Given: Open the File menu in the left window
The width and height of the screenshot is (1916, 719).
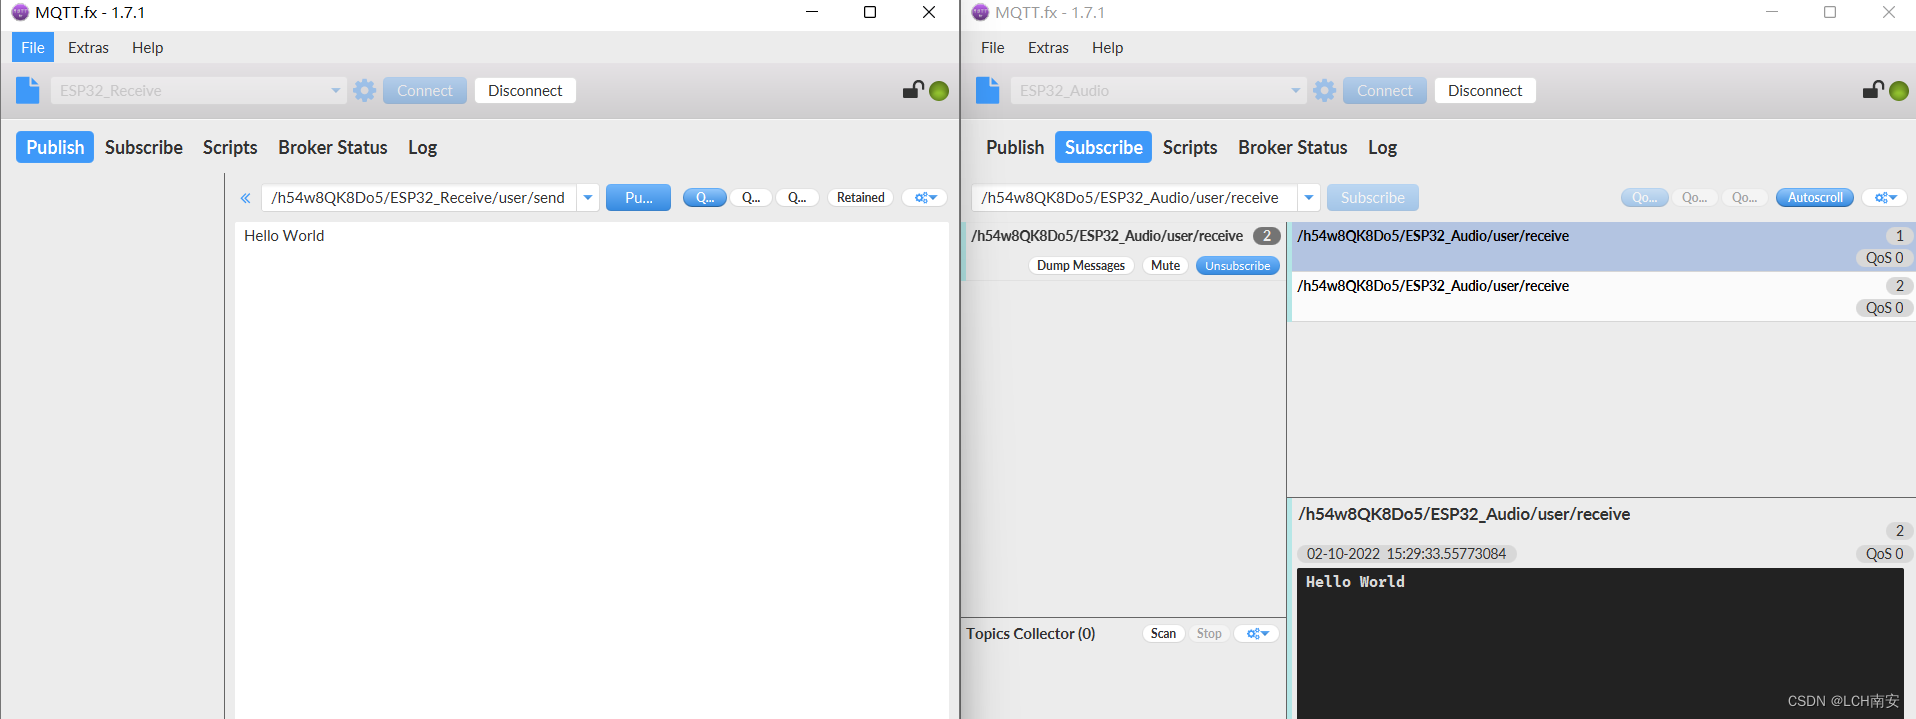Looking at the screenshot, I should click(33, 47).
